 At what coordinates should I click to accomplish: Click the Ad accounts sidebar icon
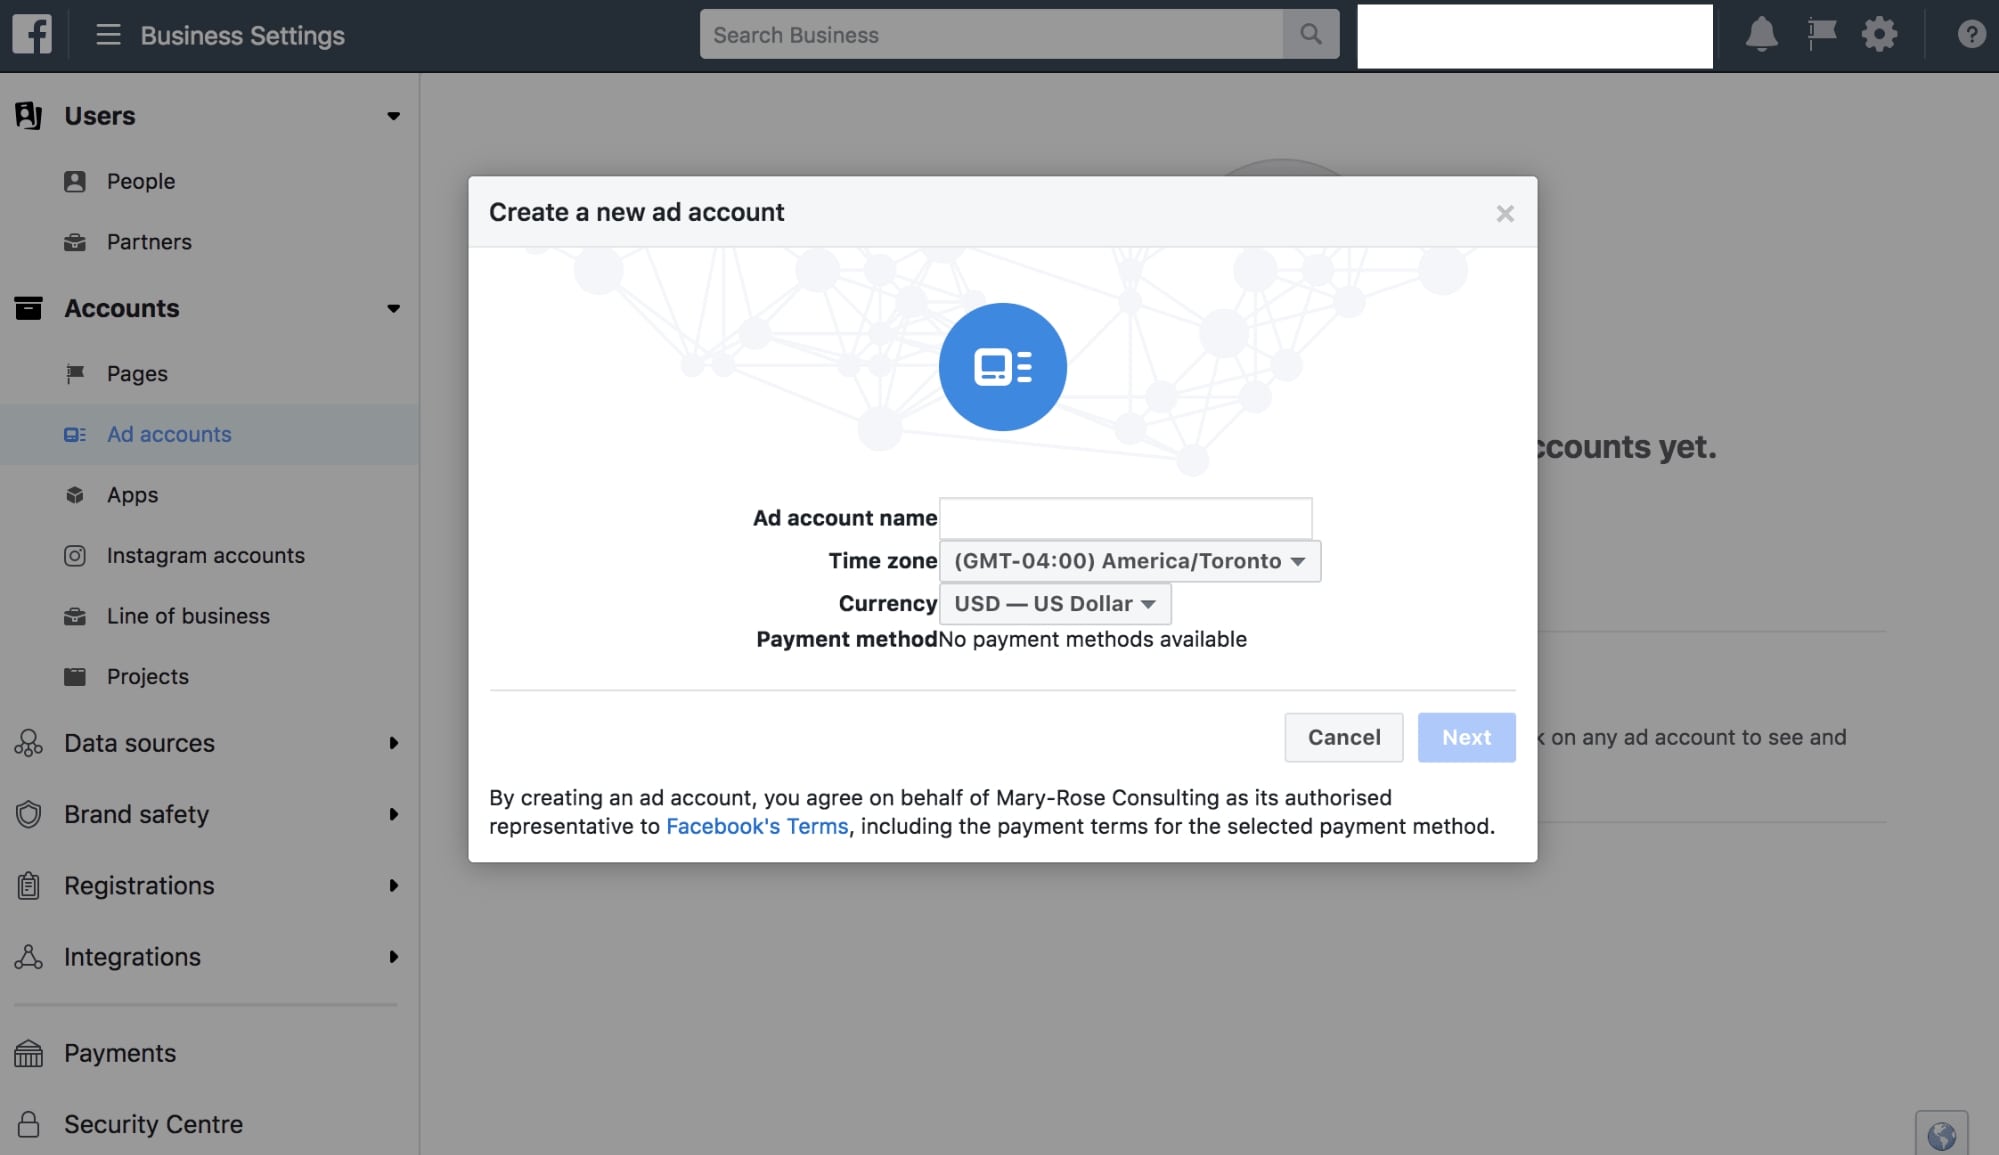74,433
